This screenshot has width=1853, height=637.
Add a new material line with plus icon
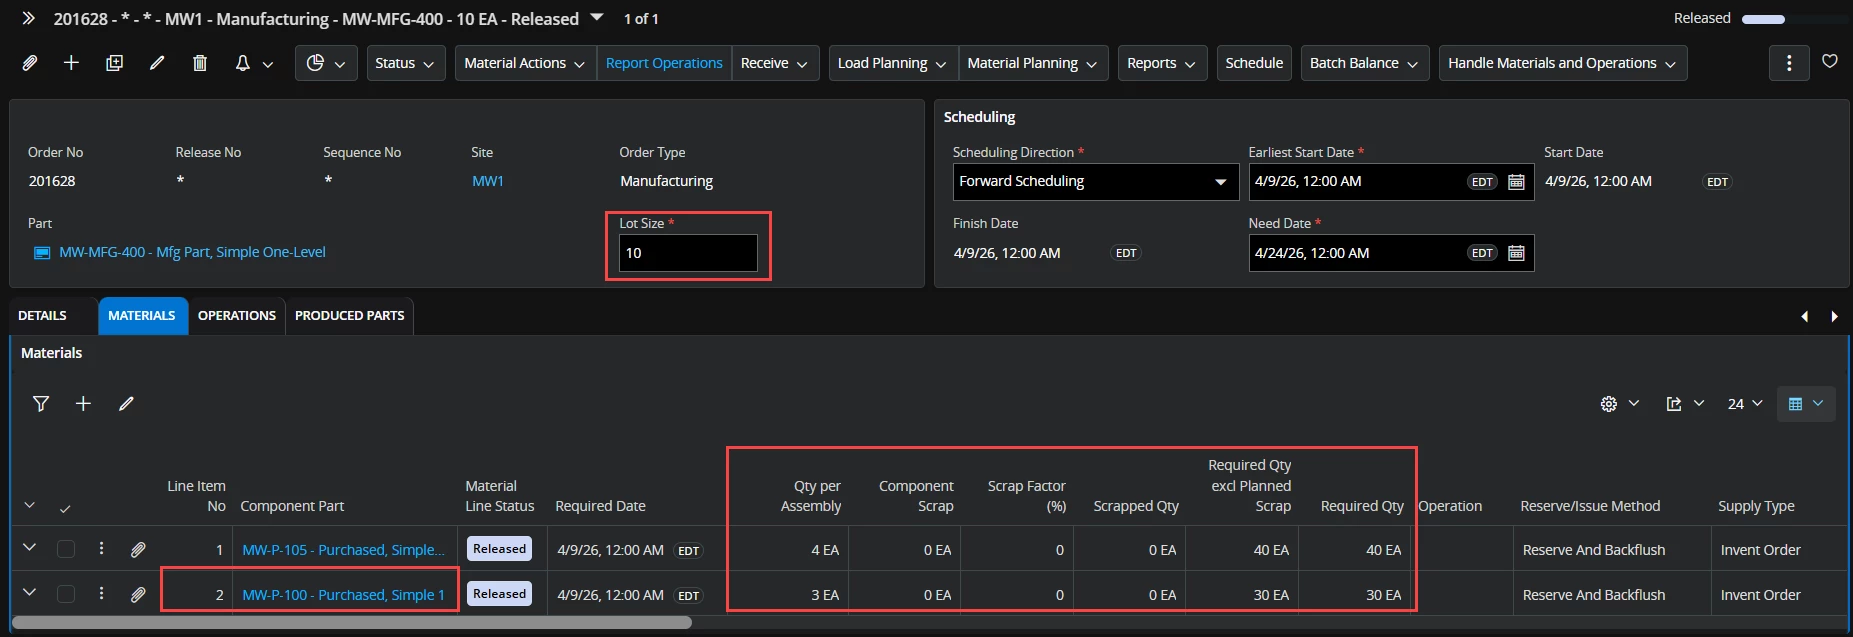(x=83, y=404)
